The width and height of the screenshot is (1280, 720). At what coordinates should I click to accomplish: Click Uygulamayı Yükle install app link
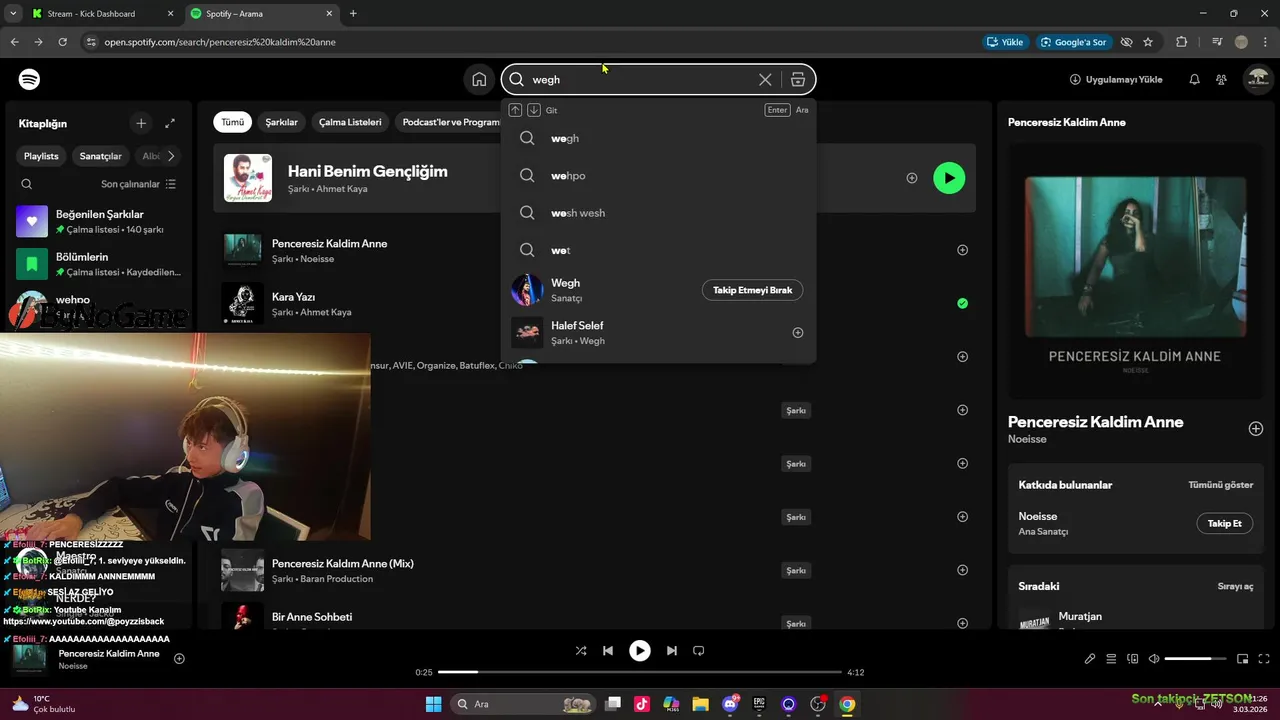click(x=1116, y=79)
